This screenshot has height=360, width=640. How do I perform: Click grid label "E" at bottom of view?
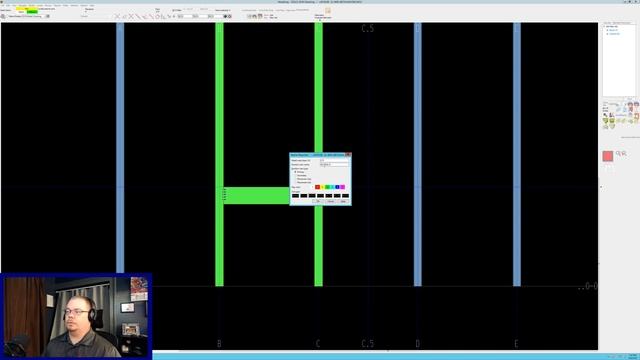click(x=517, y=344)
